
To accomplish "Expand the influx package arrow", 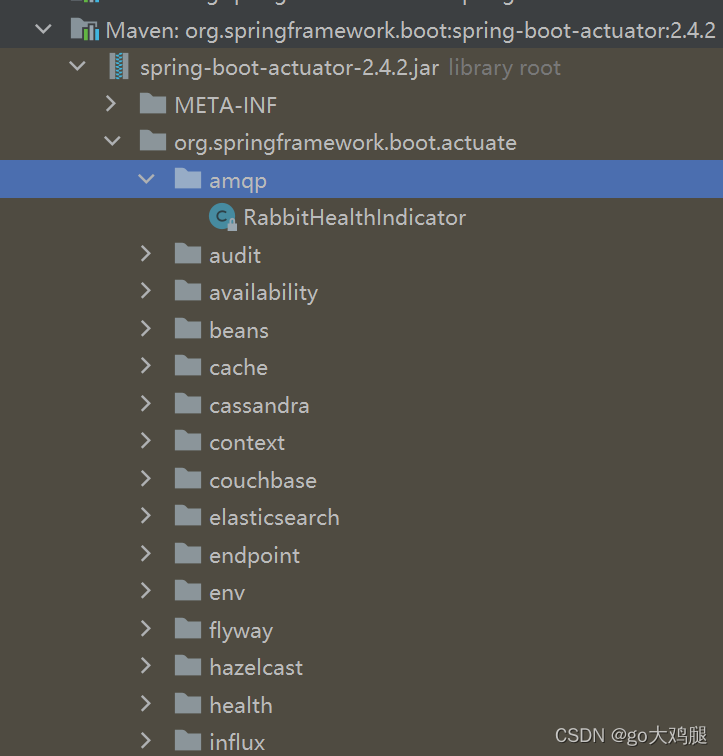I will [x=146, y=741].
